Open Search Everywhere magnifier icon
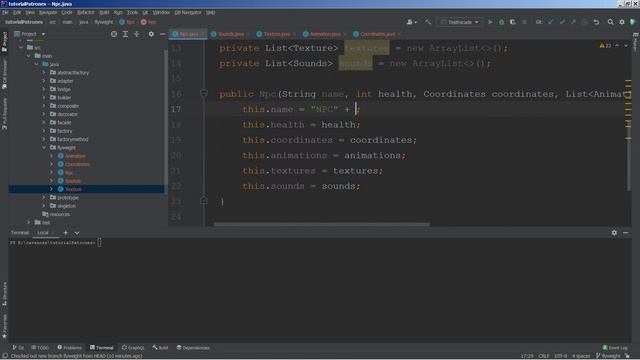 point(611,22)
